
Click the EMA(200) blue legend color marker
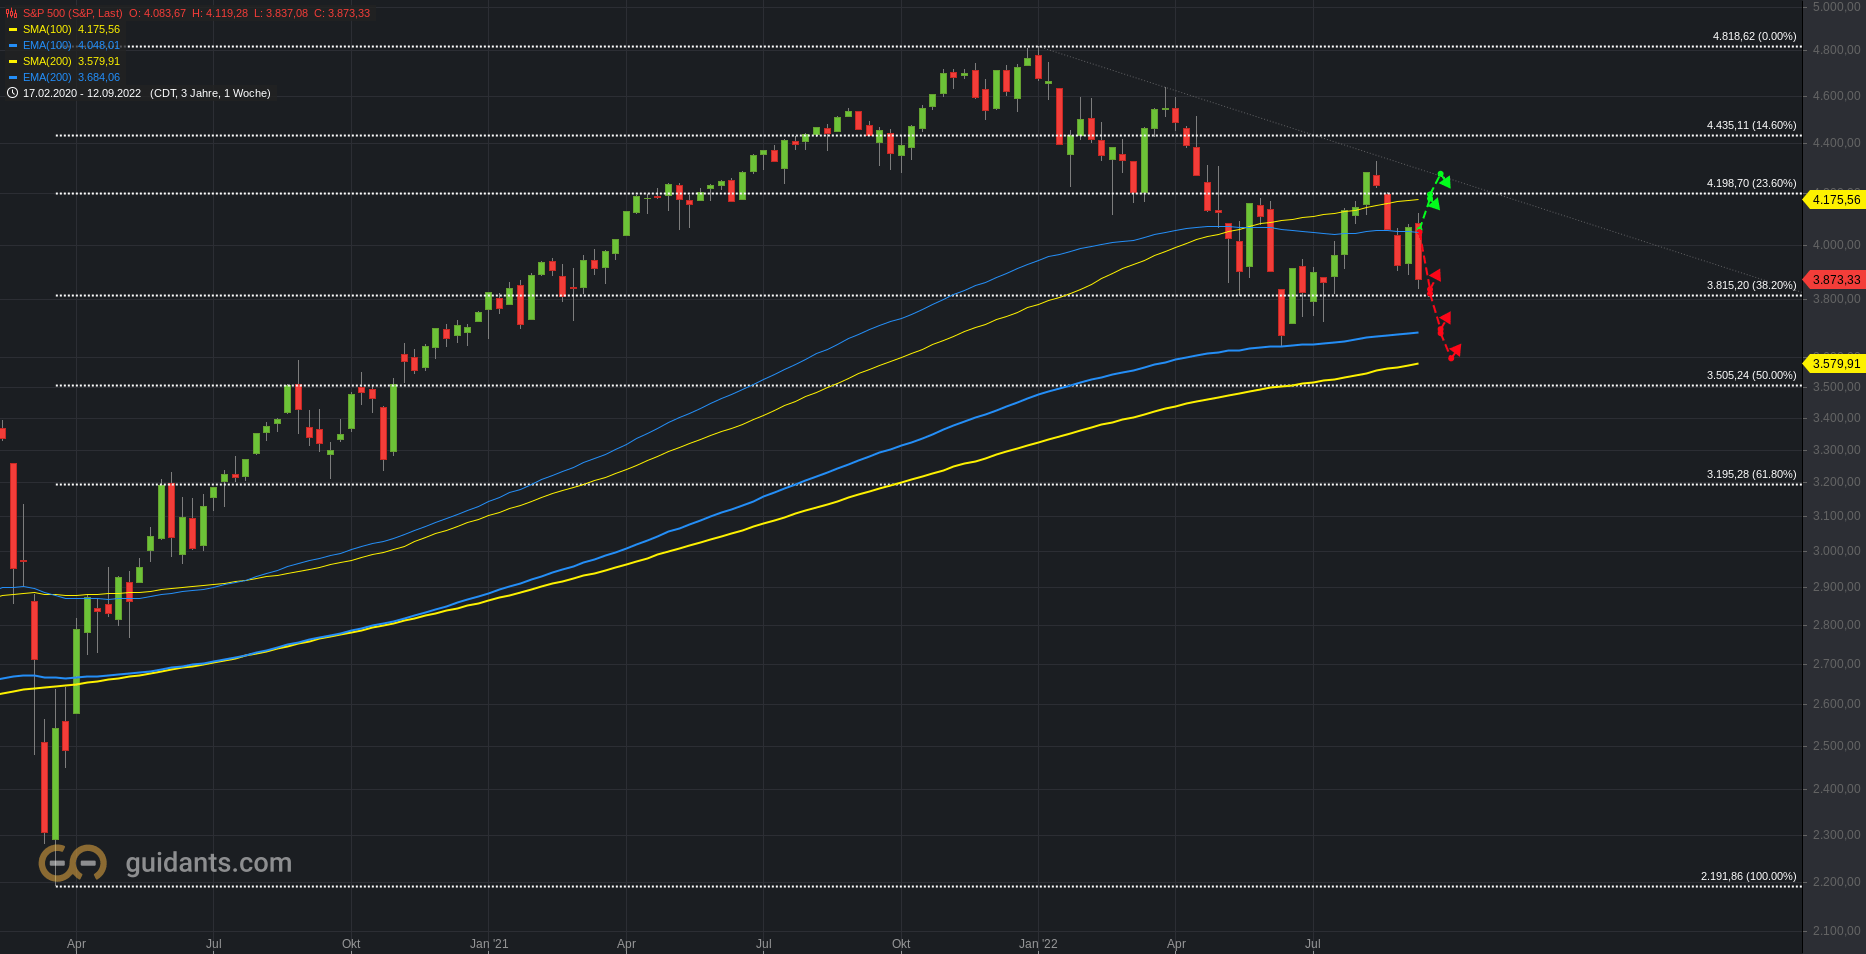click(13, 78)
